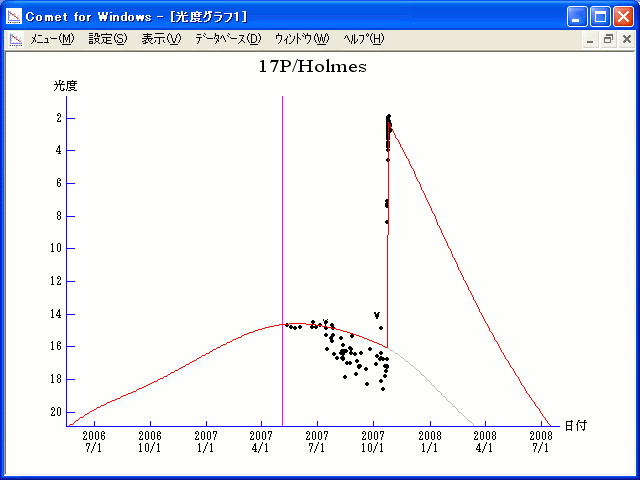The image size is (640, 480).
Task: Click the 2006 7/1 date axis label
Action: click(x=94, y=442)
